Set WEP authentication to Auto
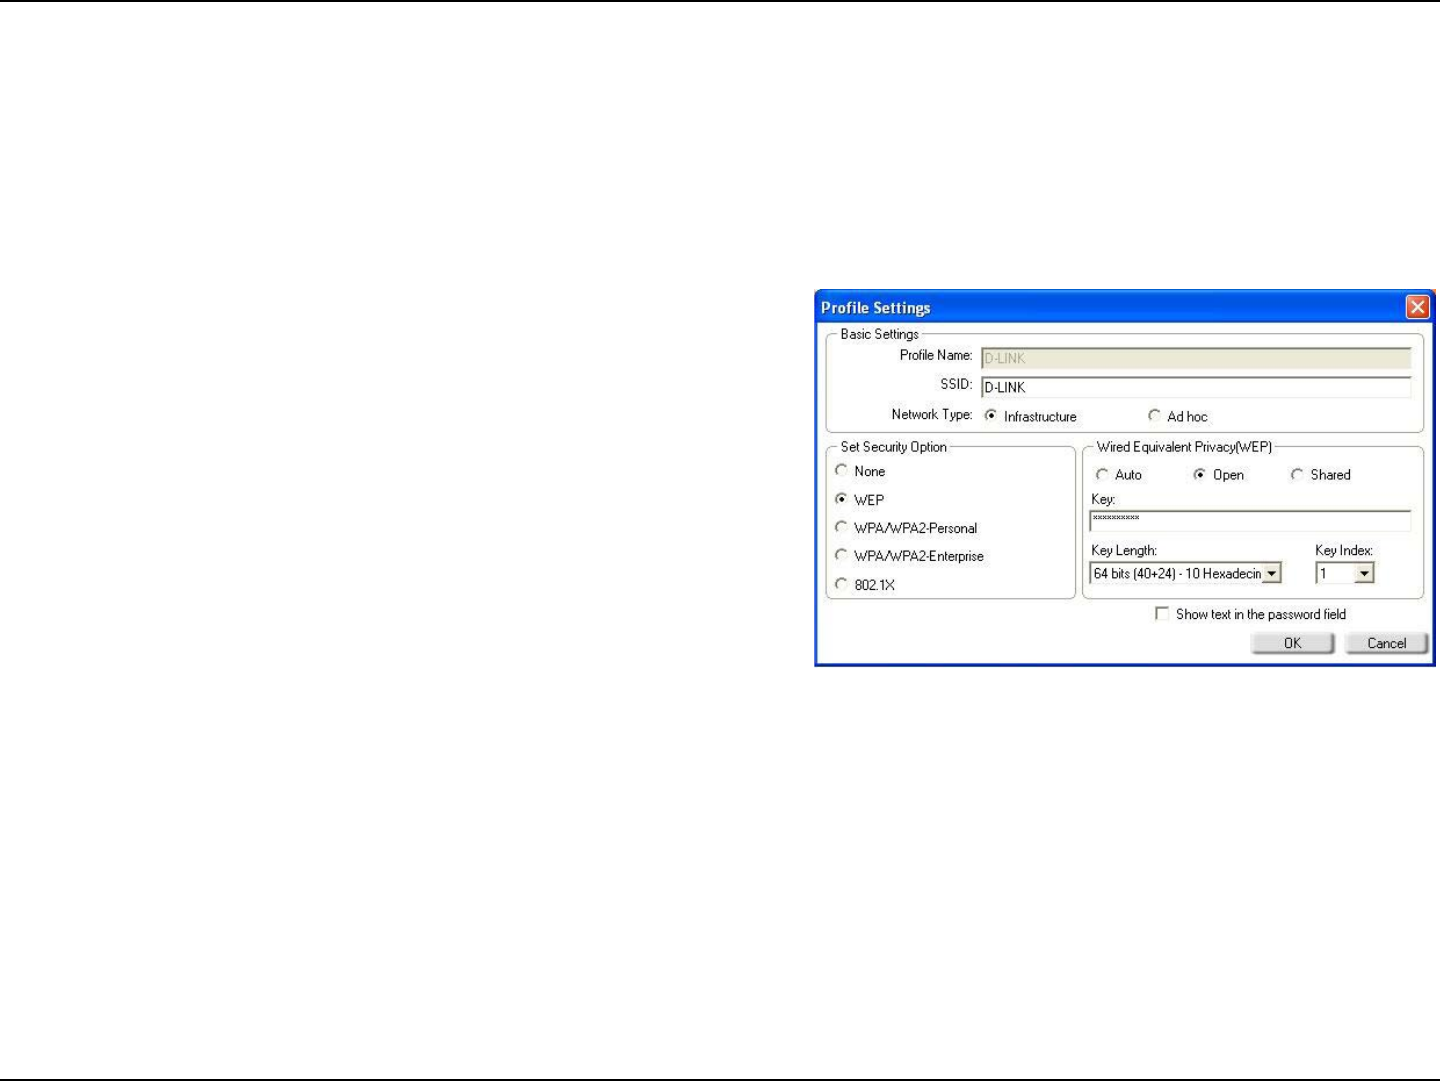 click(x=1102, y=474)
